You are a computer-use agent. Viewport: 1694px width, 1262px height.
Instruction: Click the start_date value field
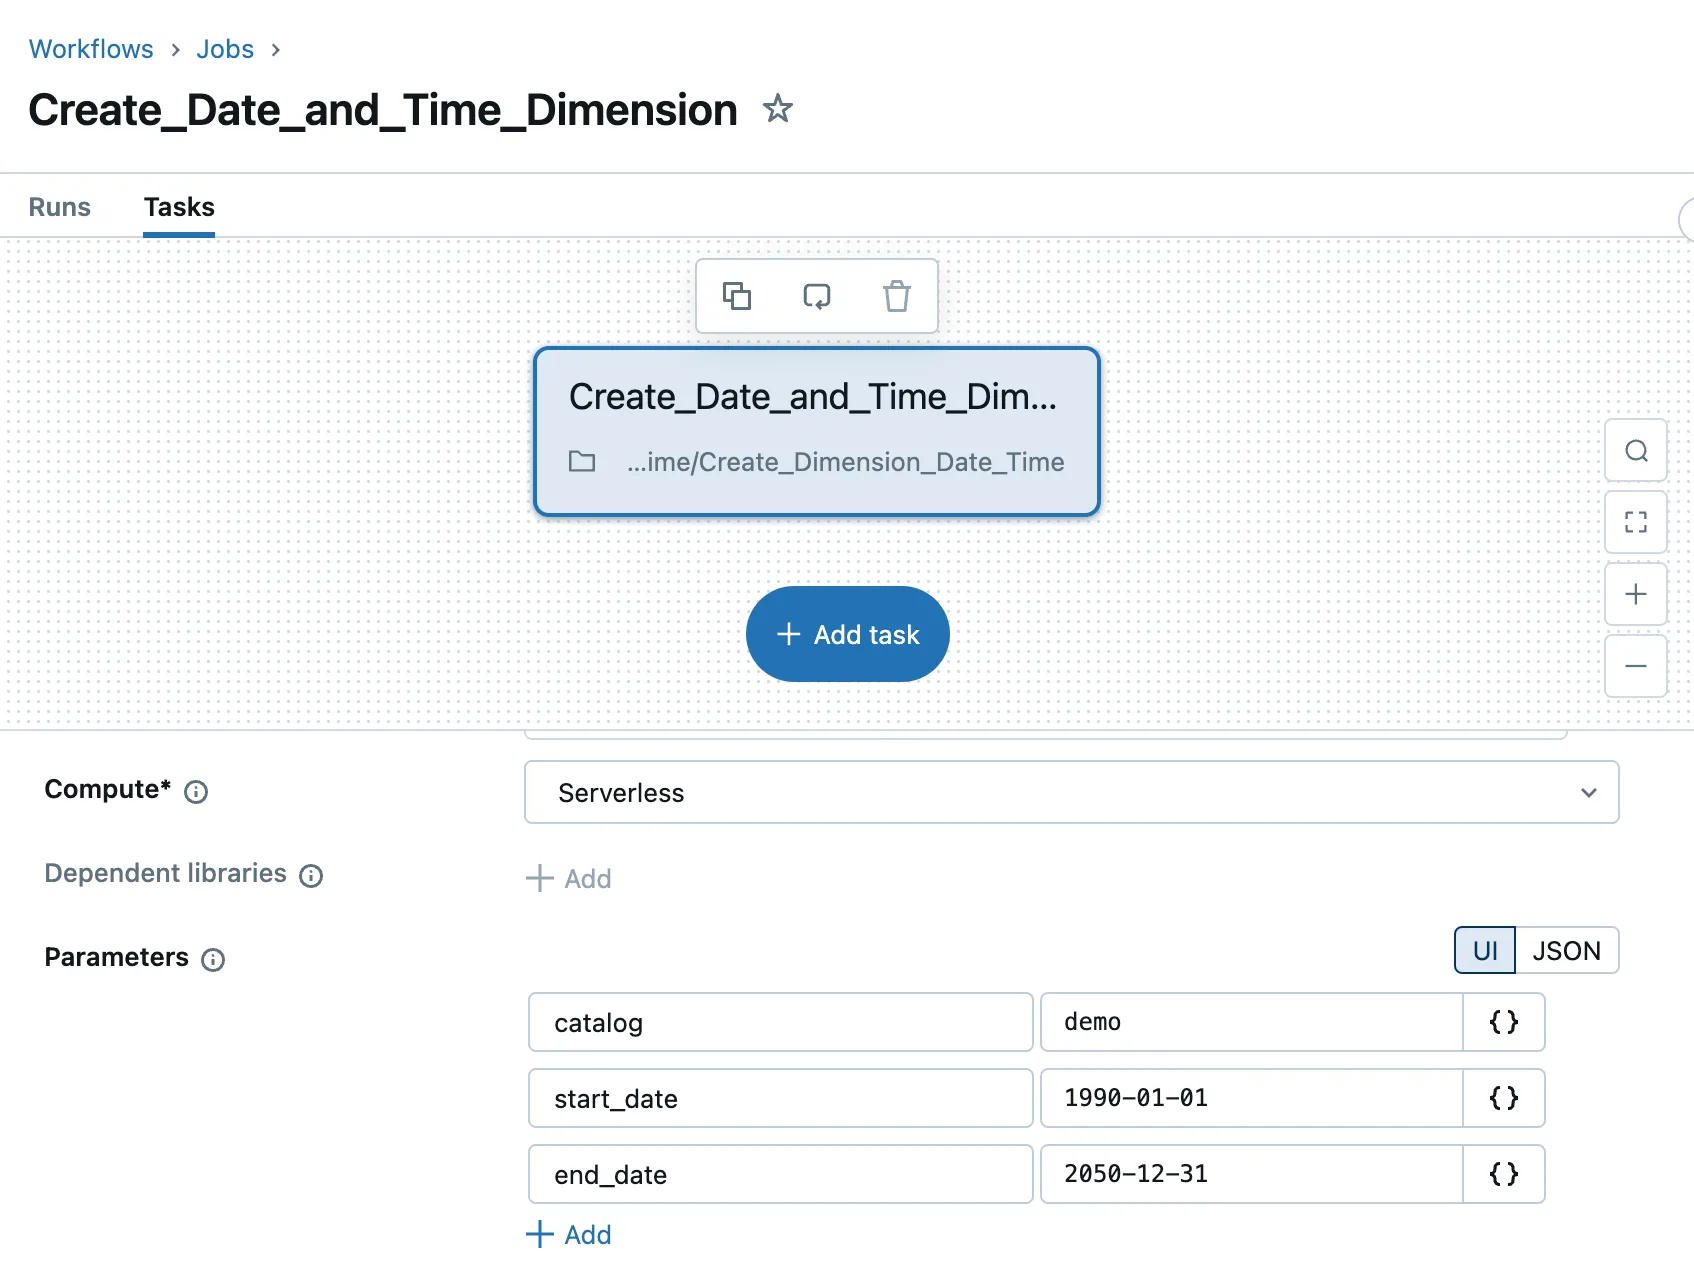pos(1250,1098)
